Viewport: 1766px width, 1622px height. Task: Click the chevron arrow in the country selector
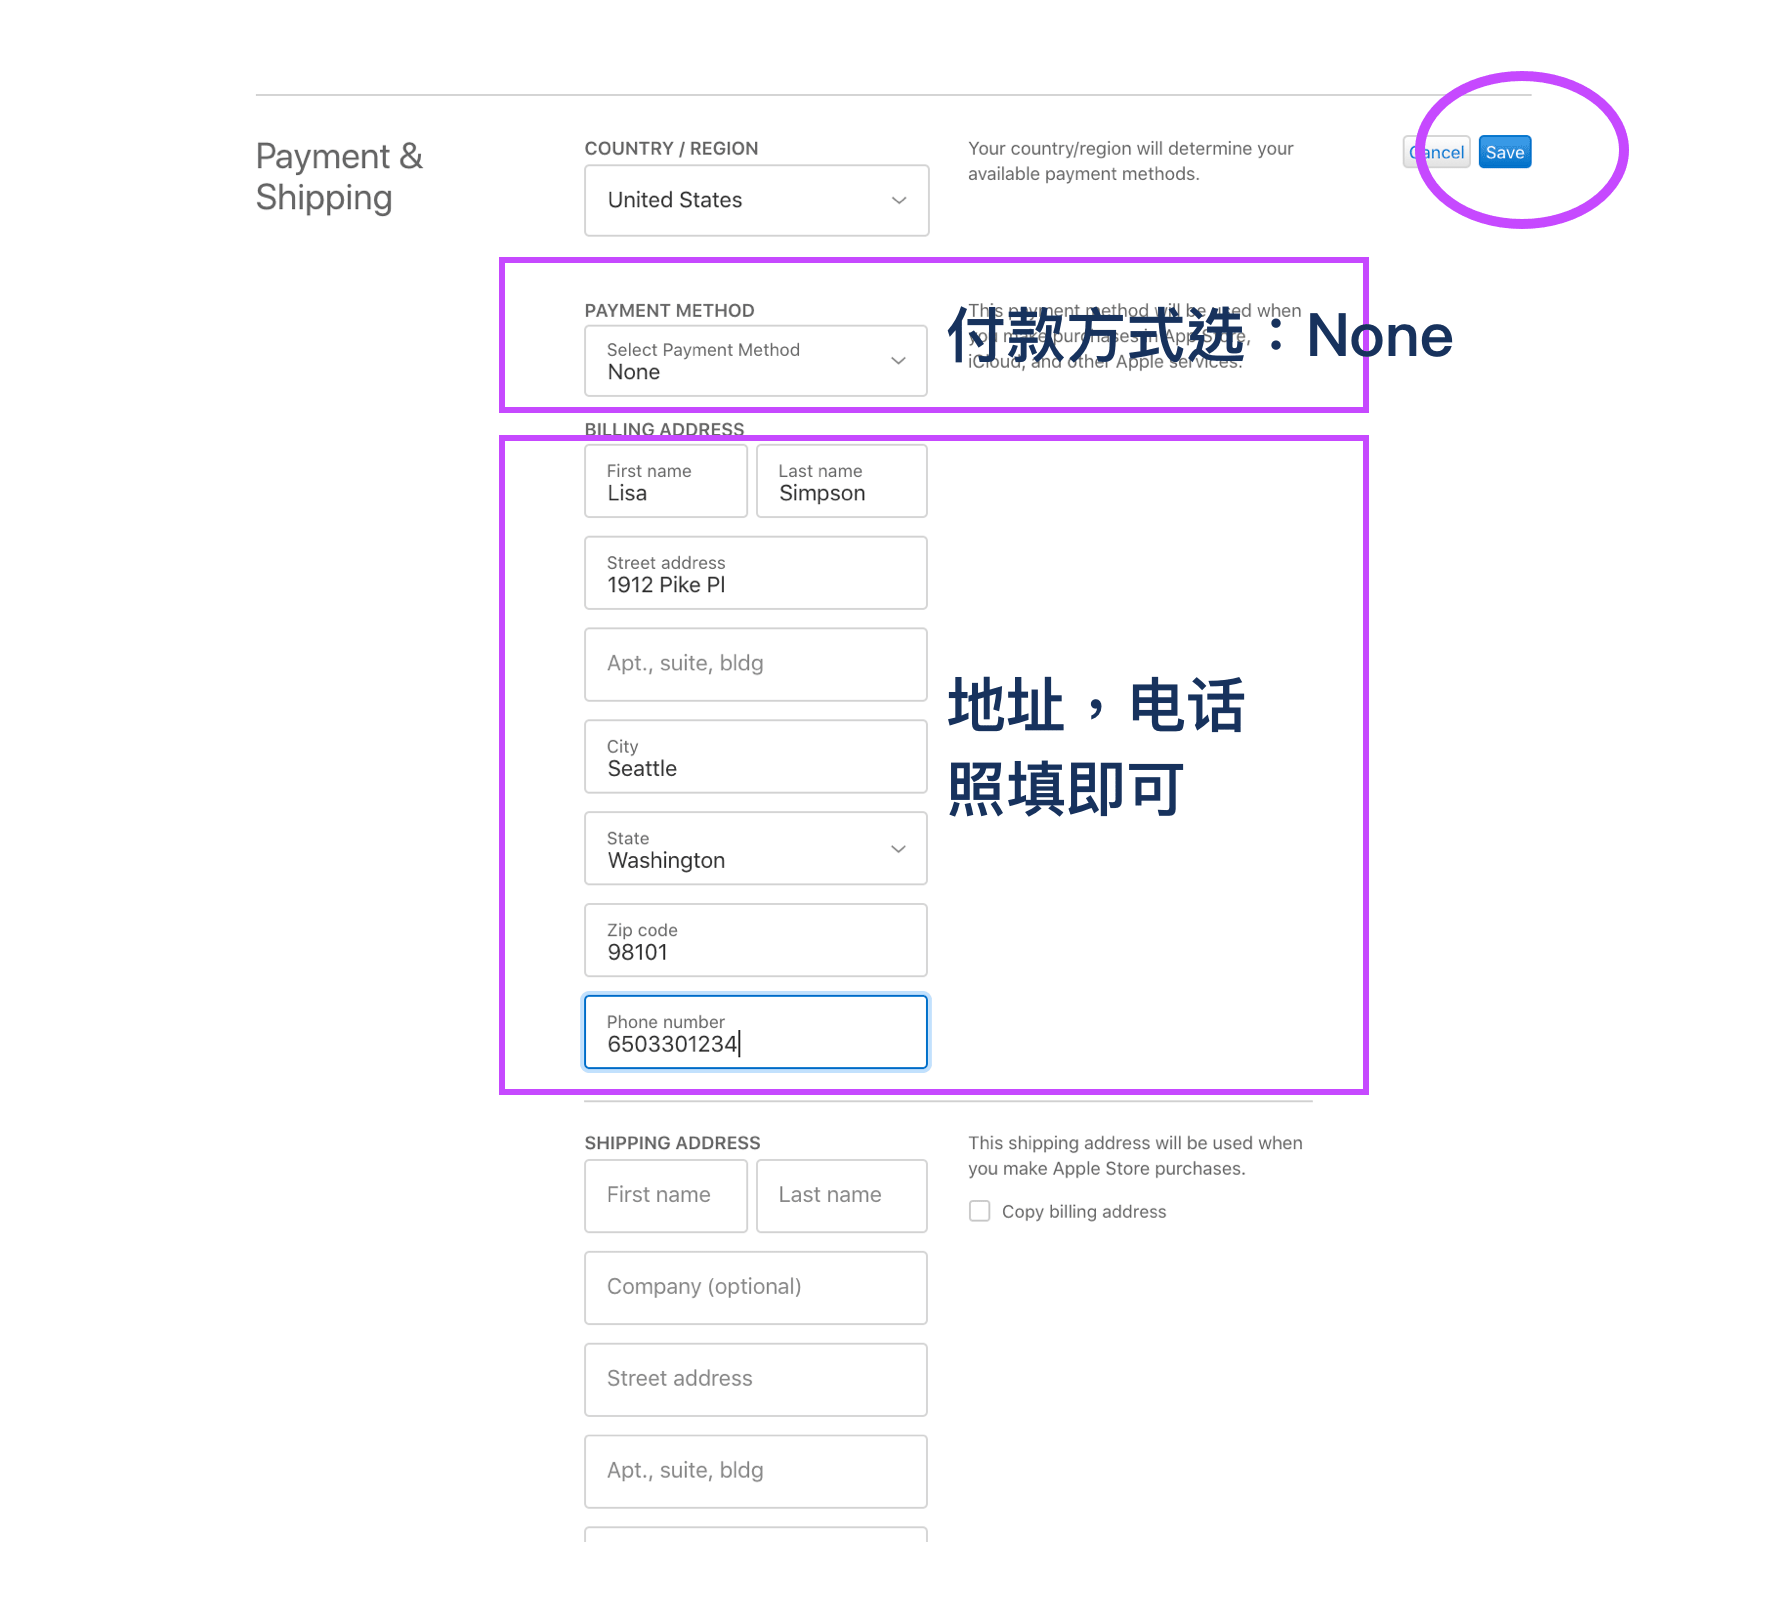coord(899,200)
